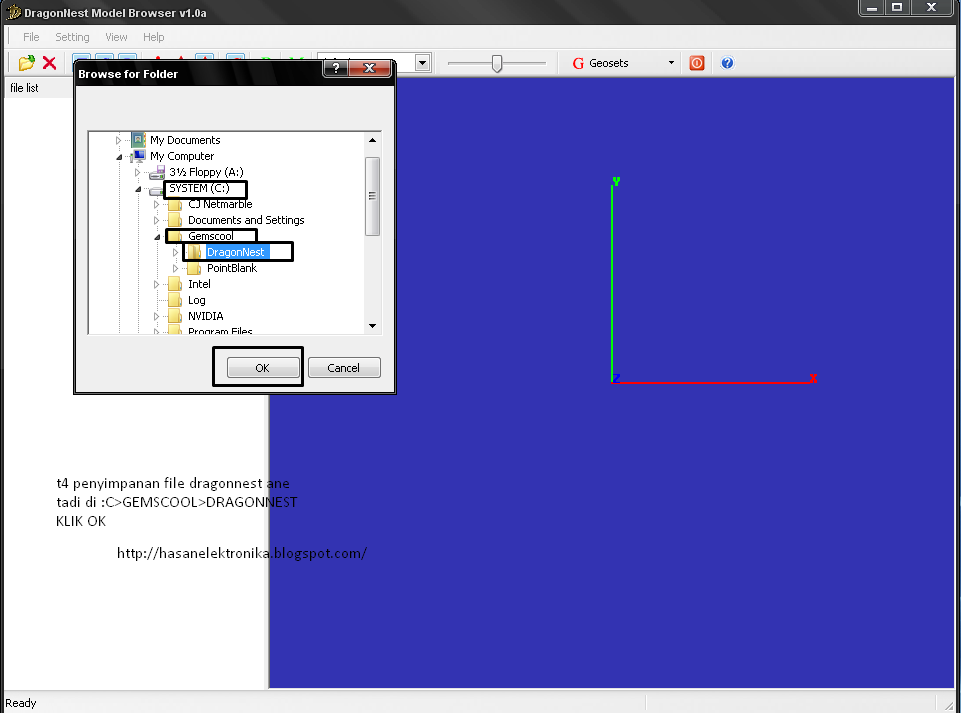Click the open folder toolbar icon
Image resolution: width=961 pixels, height=713 pixels.
pos(26,63)
